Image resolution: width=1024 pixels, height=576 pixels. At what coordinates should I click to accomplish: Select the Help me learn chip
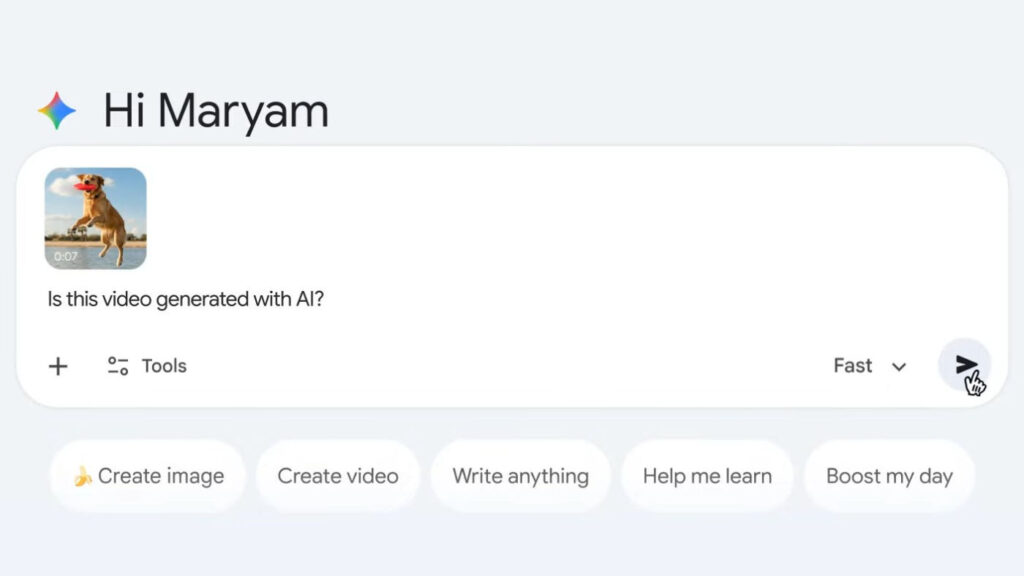707,476
